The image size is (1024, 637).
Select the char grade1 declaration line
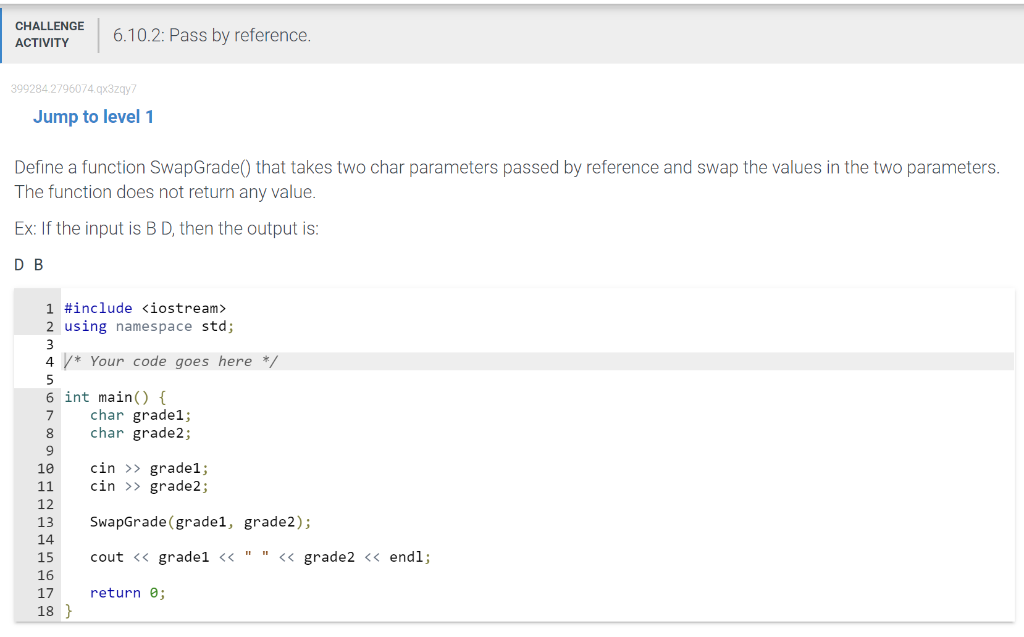[x=140, y=416]
